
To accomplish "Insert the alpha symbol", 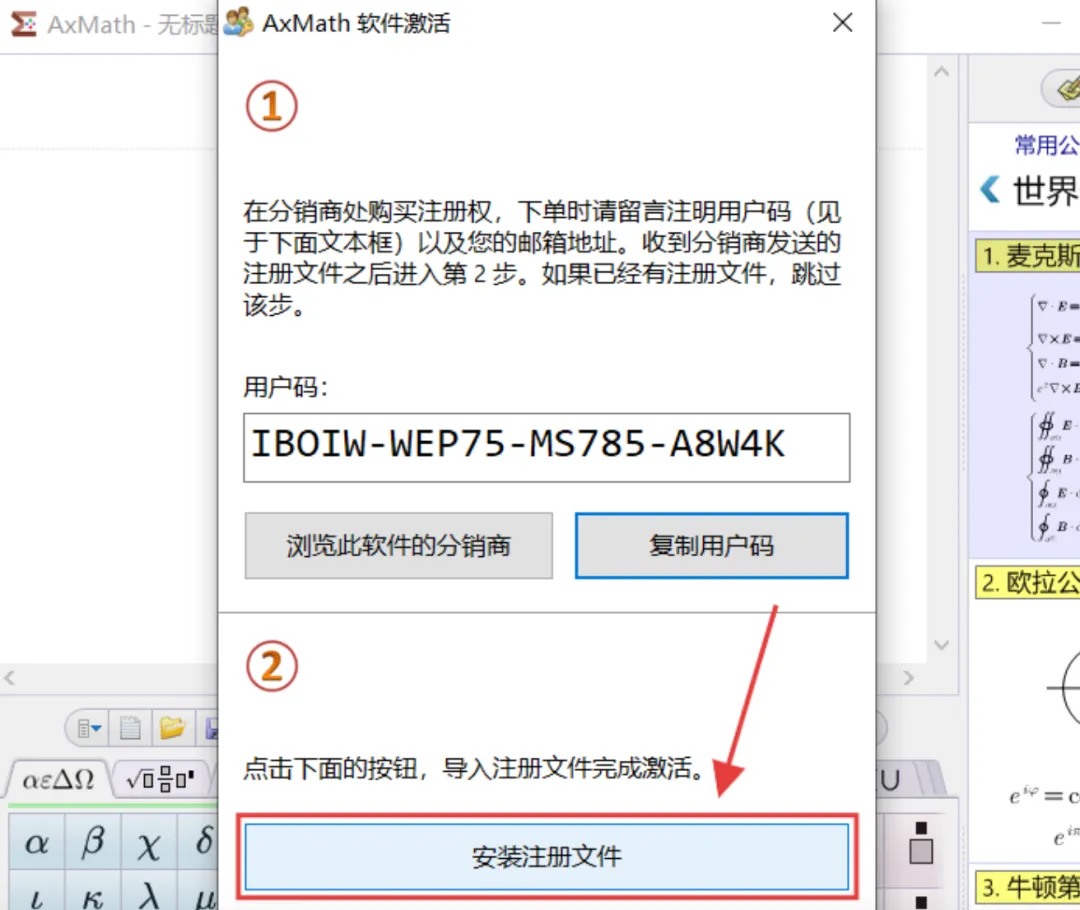I will (37, 842).
